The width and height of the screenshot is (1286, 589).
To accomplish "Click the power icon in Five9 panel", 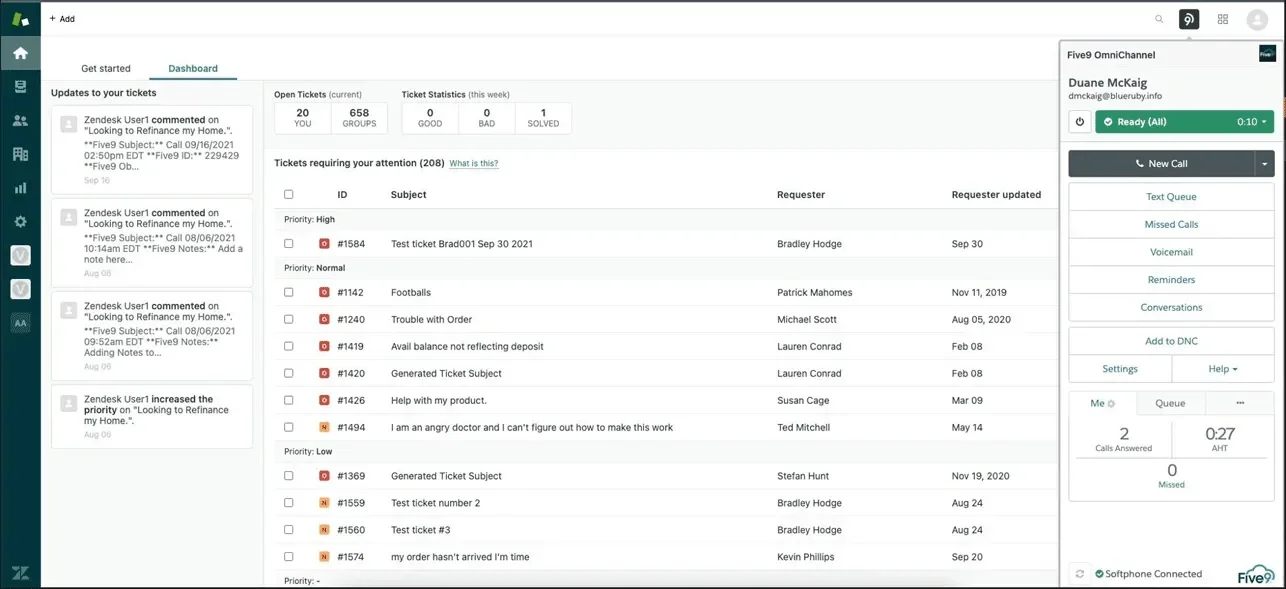I will 1081,120.
